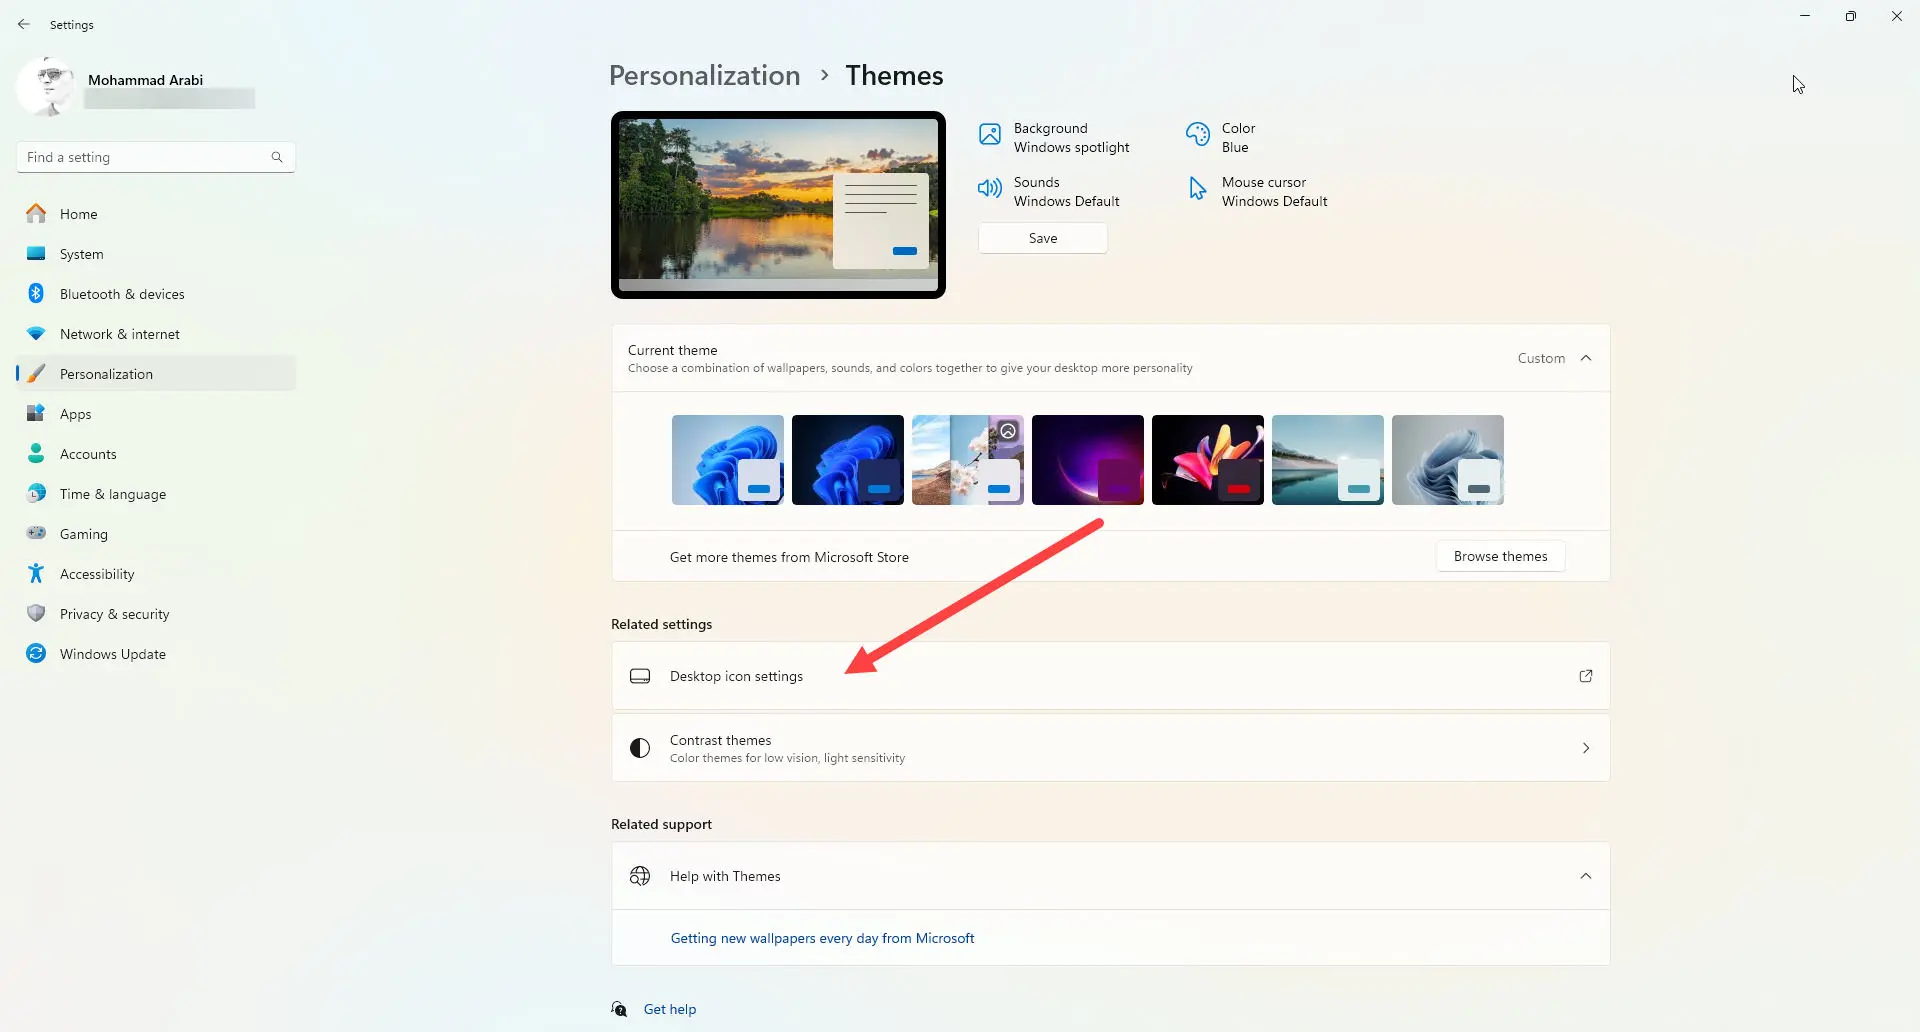1920x1032 pixels.
Task: Click the System monitor icon
Action: tap(36, 254)
